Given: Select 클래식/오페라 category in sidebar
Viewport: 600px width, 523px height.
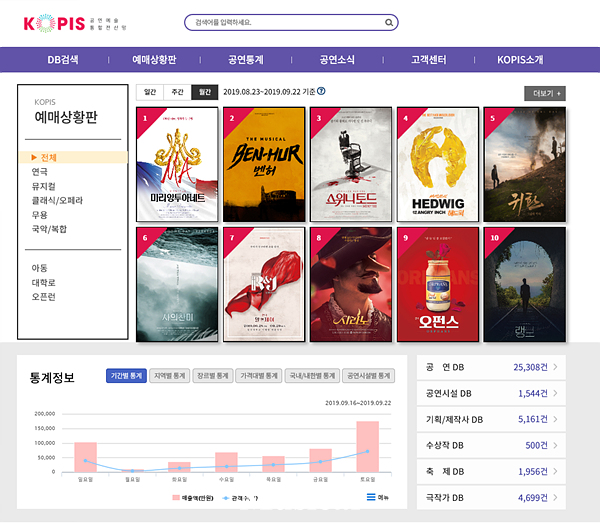Looking at the screenshot, I should [x=57, y=200].
